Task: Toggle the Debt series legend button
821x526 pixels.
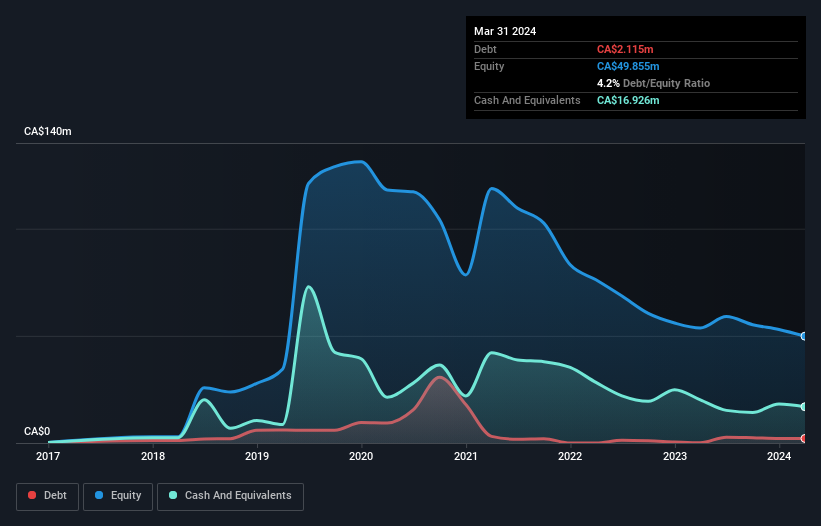Action: click(x=48, y=496)
